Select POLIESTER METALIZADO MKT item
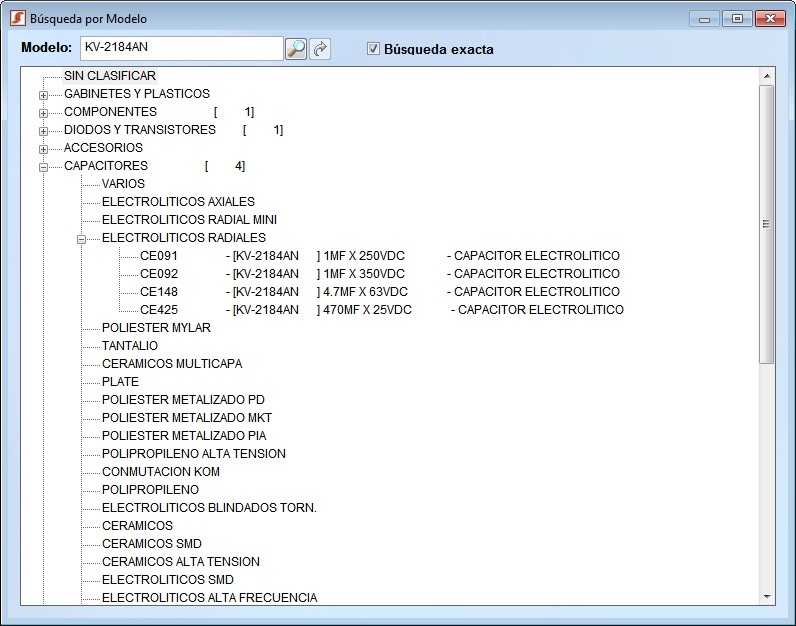Screen dimensions: 796x626 tap(187, 417)
